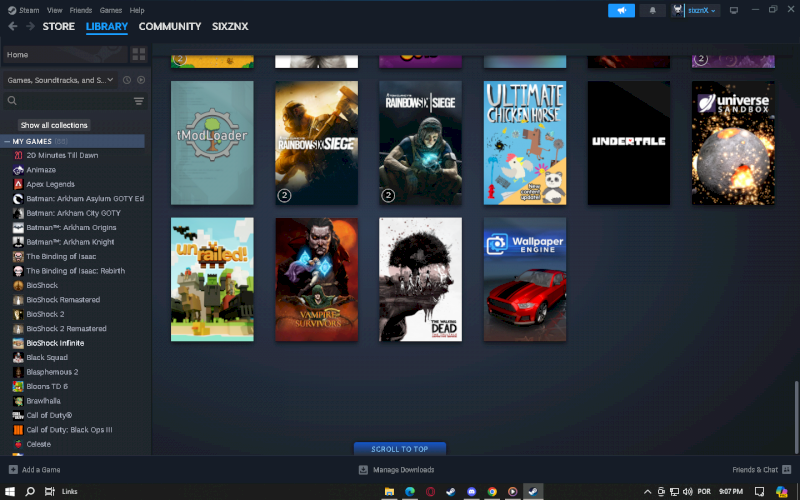Screen dimensions: 800x500
Task: Go back with the left arrow
Action: coord(12,26)
